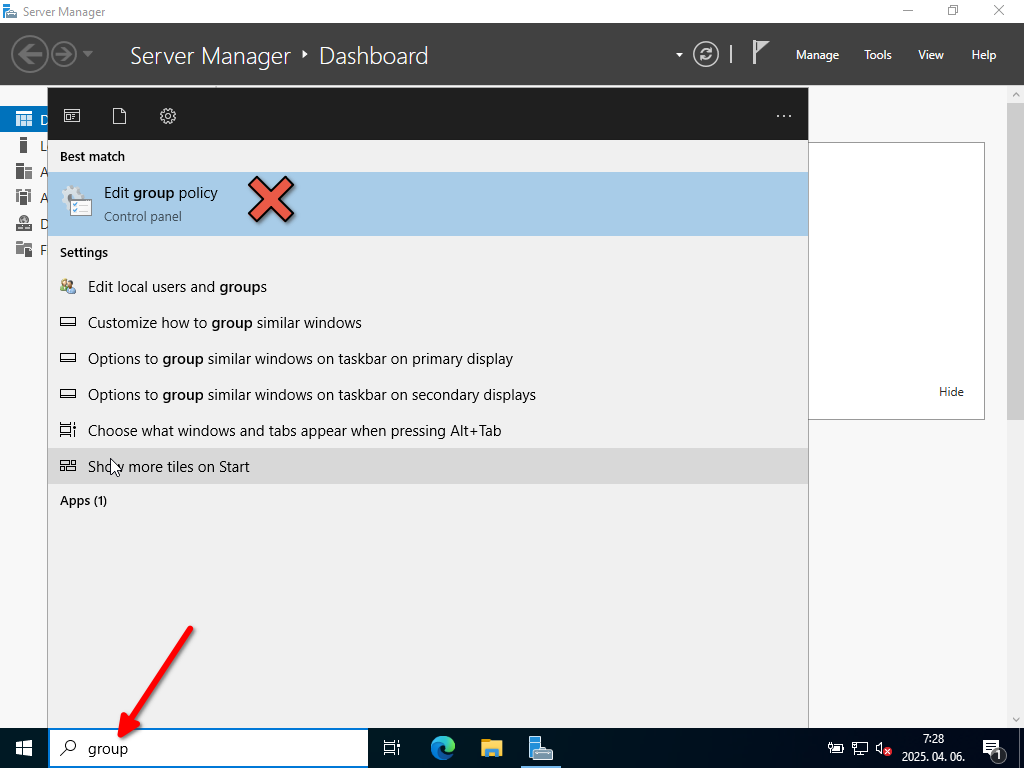Open Edit group policy best match
This screenshot has width=1024, height=768.
click(x=160, y=203)
